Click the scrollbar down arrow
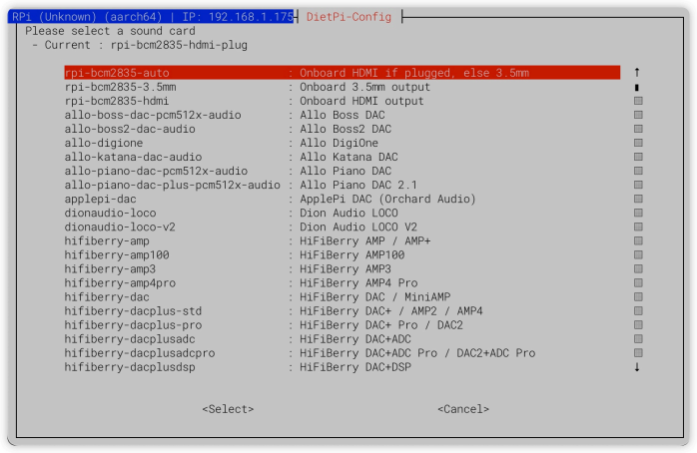The image size is (697, 453). [x=637, y=367]
